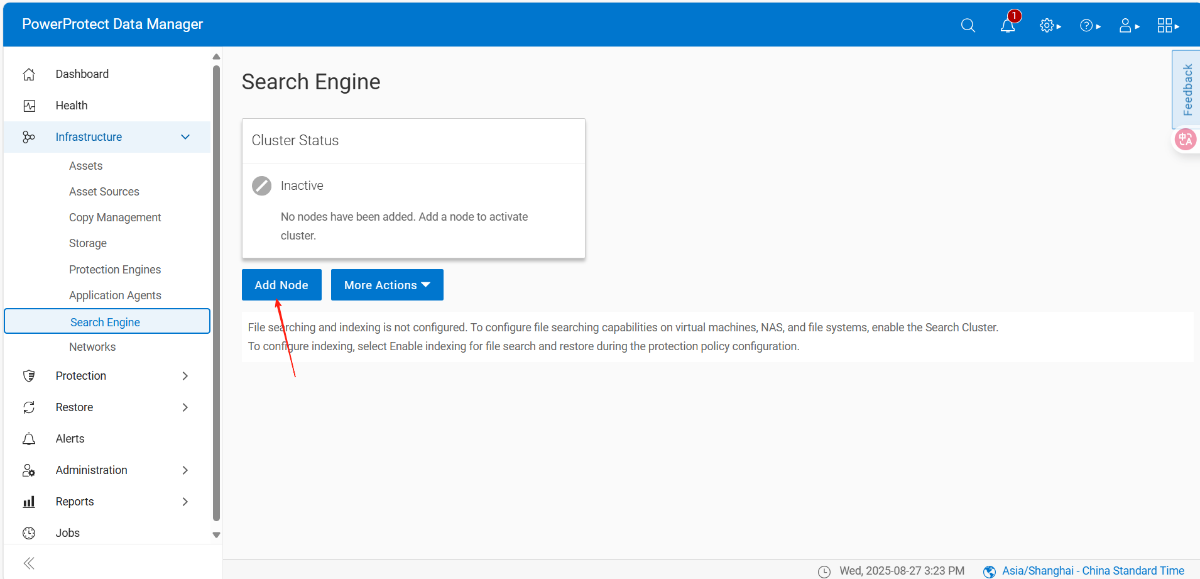Click sidebar scrollbar down arrow
The height and width of the screenshot is (579, 1200).
pyautogui.click(x=216, y=535)
